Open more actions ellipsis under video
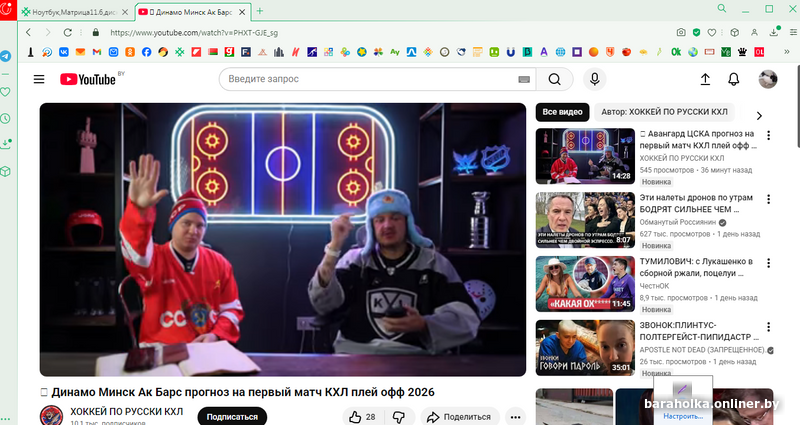The width and height of the screenshot is (800, 425). pyautogui.click(x=515, y=417)
